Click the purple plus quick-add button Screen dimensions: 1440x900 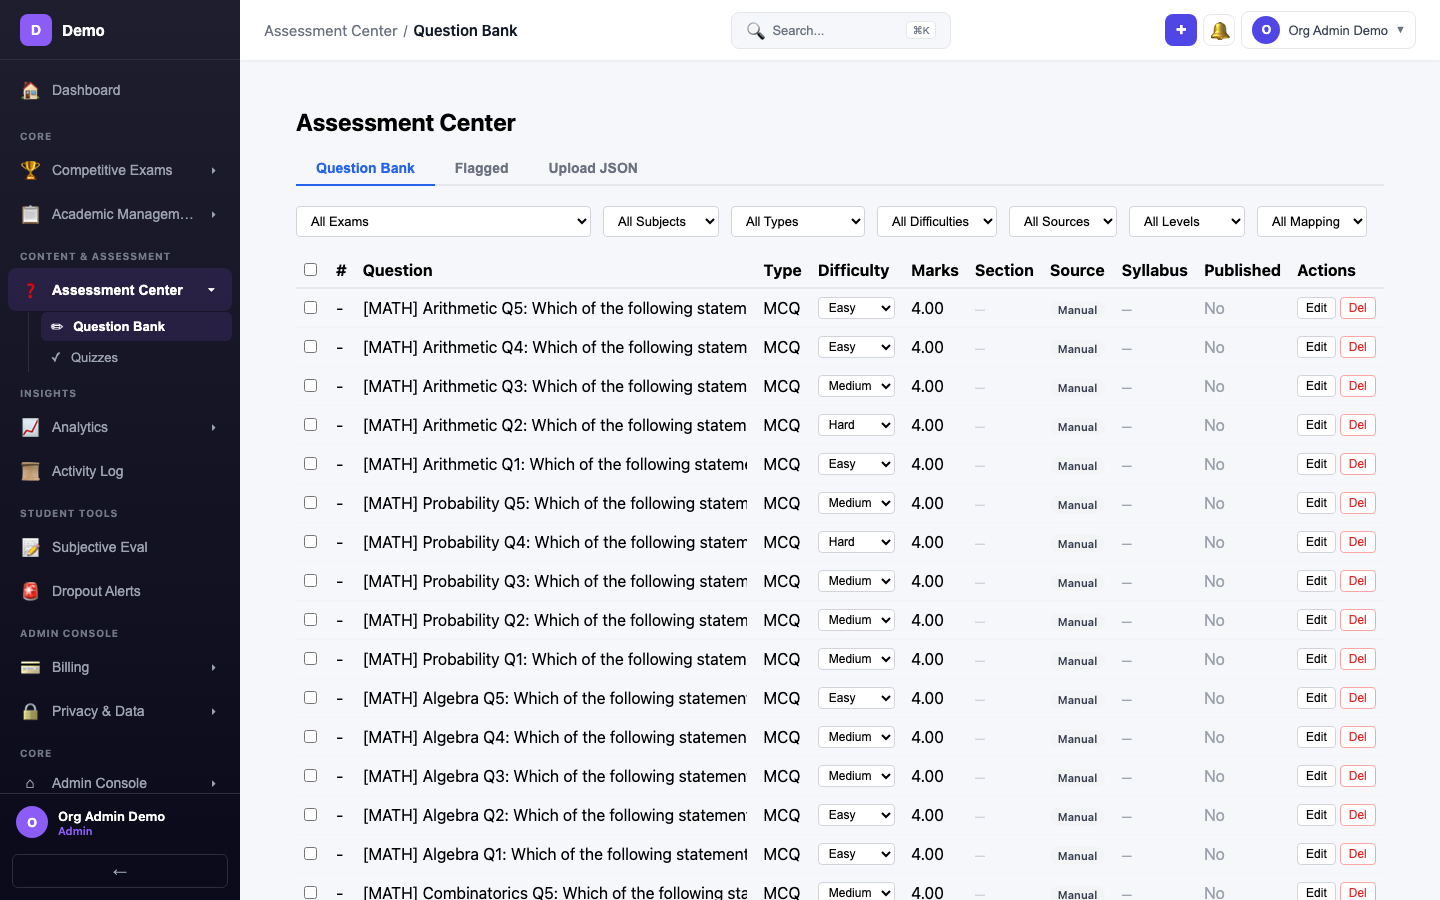click(x=1181, y=30)
